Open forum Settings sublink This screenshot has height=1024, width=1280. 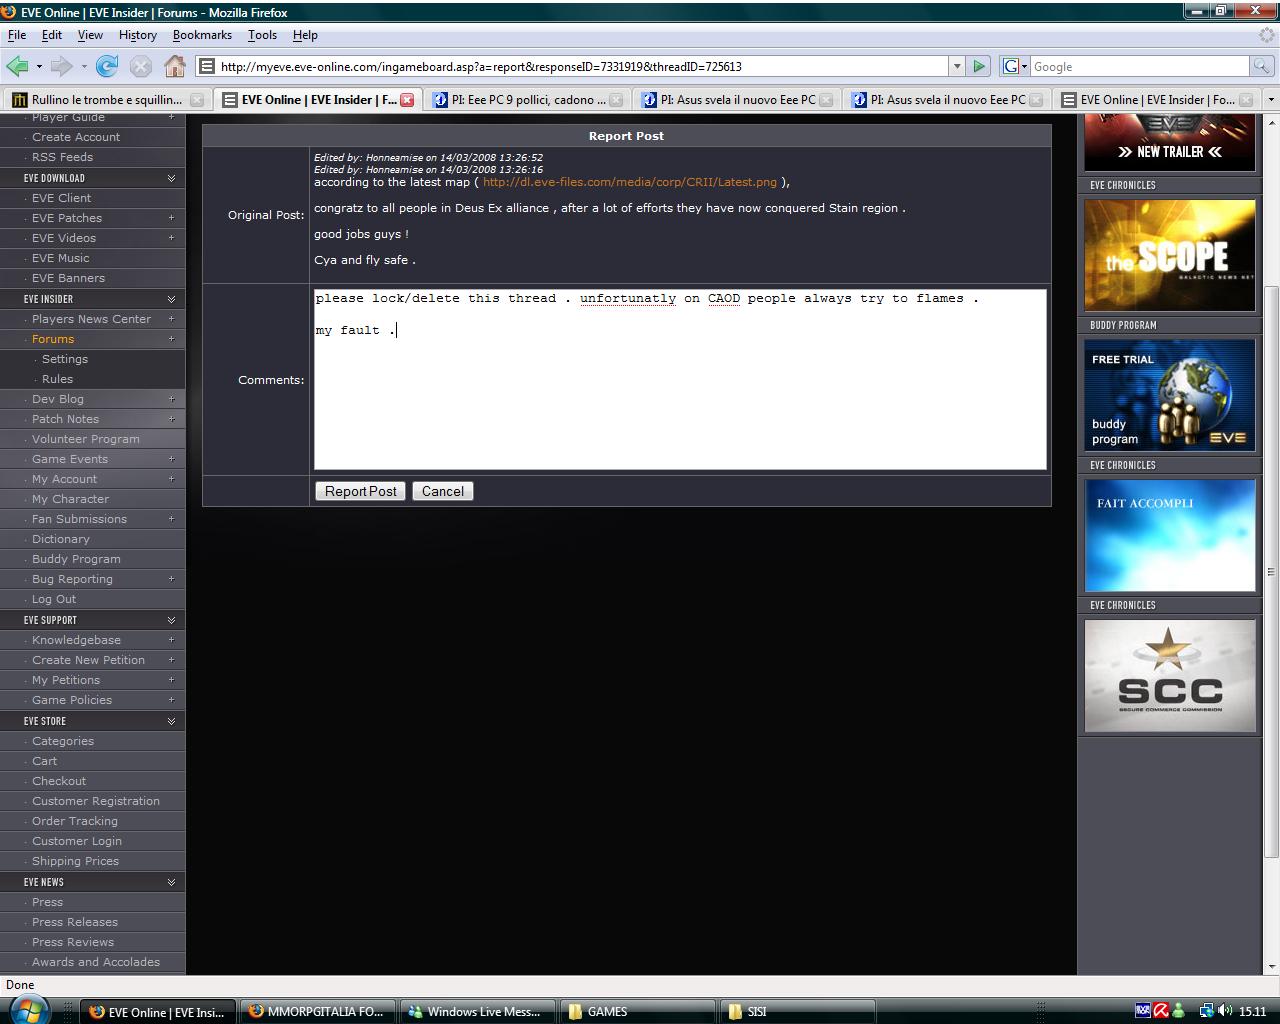65,359
